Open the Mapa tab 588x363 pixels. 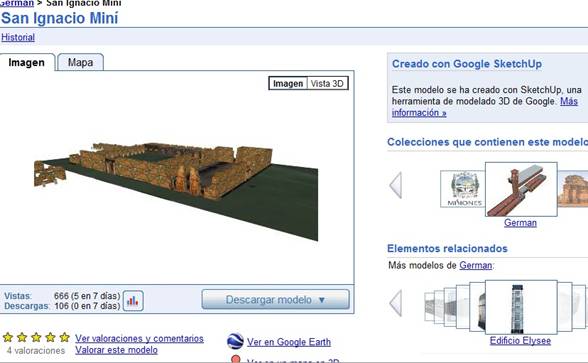pos(80,62)
